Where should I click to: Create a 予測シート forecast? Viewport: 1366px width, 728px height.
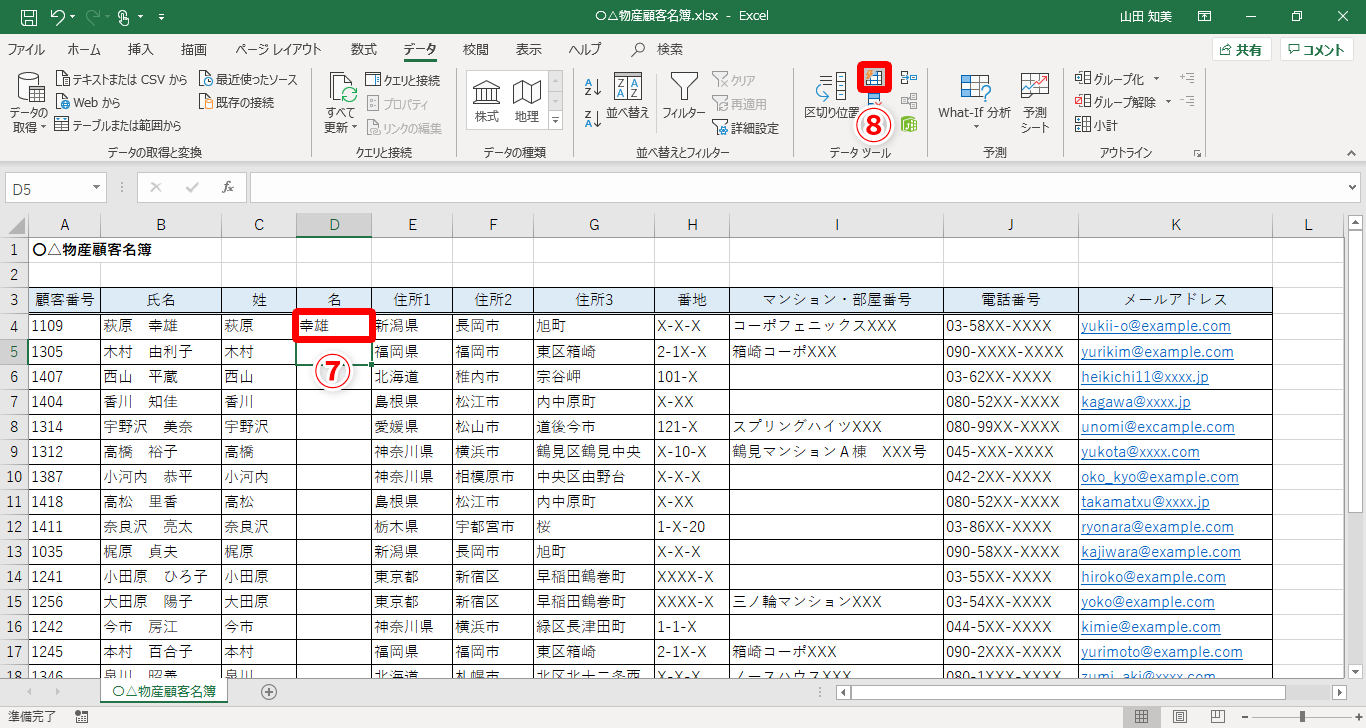click(x=1035, y=102)
